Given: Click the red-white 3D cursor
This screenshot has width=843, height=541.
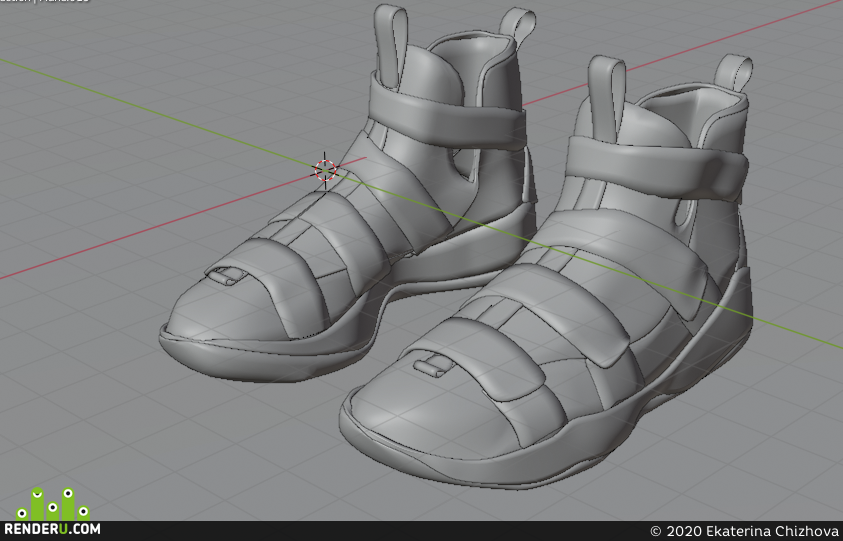Looking at the screenshot, I should [325, 170].
